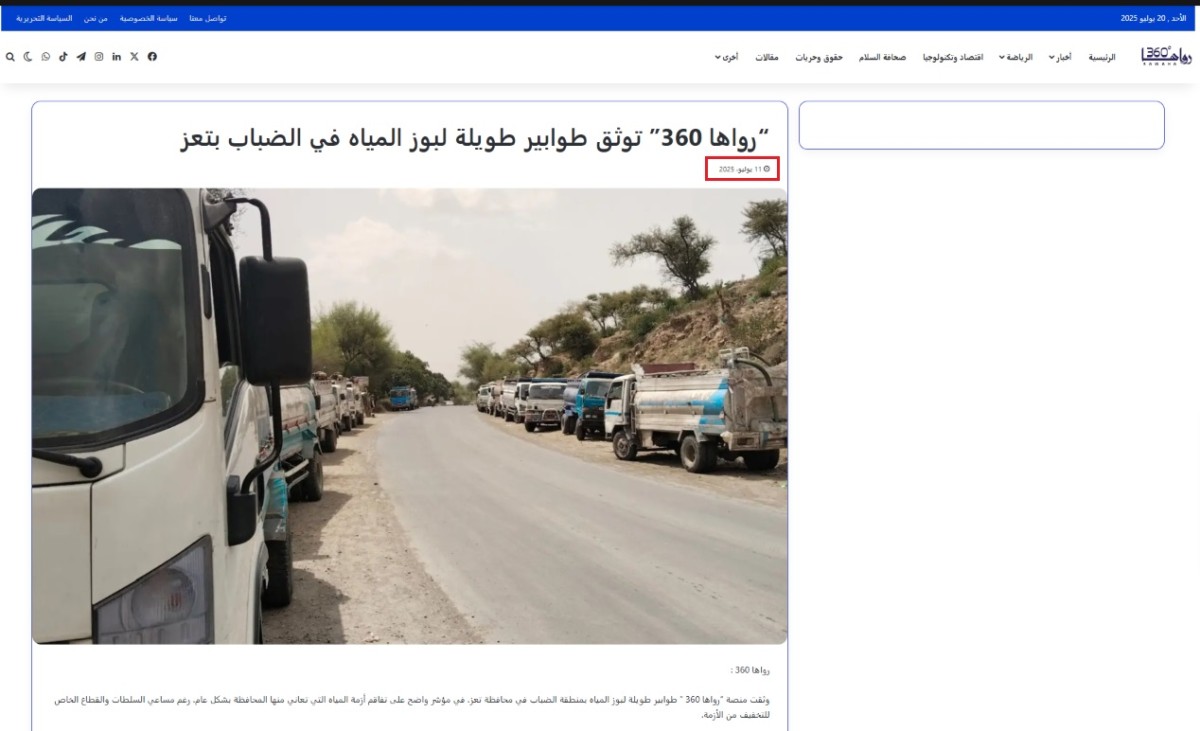Viewport: 1200px width, 731px height.
Task: Open the site search icon
Action: [11, 57]
